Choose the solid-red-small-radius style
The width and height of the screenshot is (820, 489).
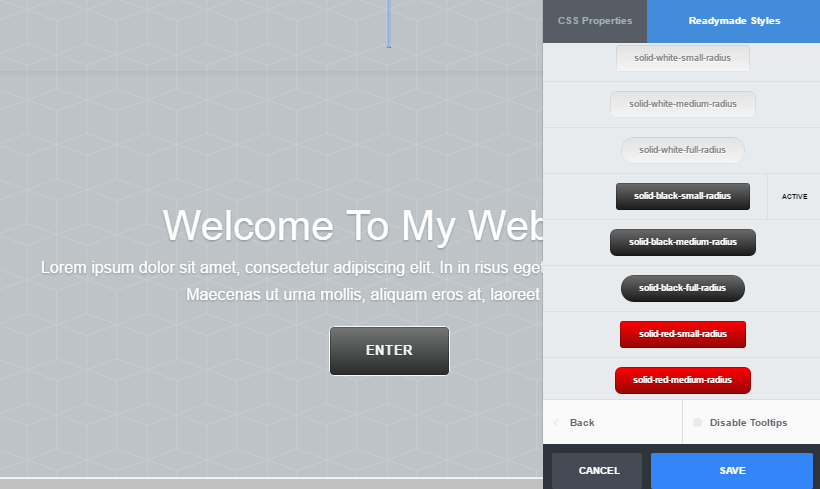[x=682, y=334]
